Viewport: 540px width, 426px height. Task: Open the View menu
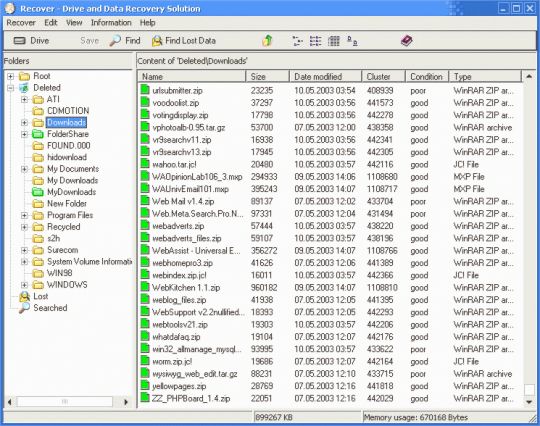[74, 23]
